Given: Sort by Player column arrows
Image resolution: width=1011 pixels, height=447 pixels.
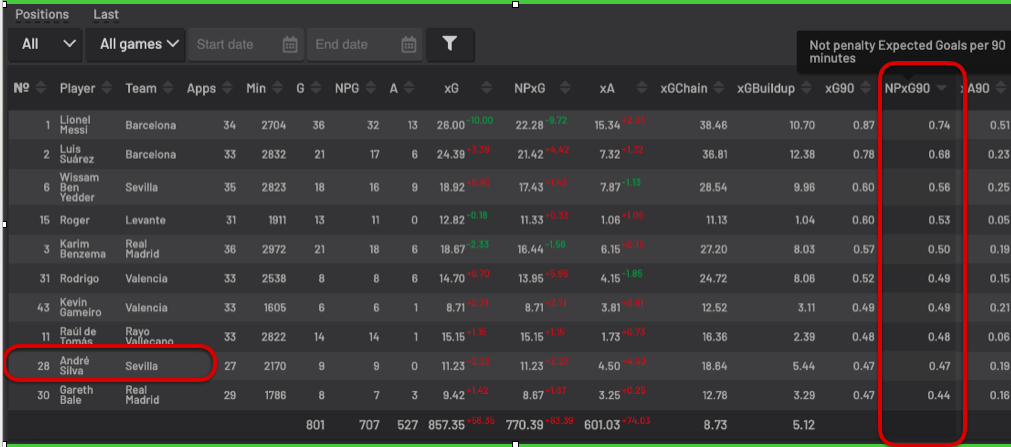Looking at the screenshot, I should tap(107, 88).
